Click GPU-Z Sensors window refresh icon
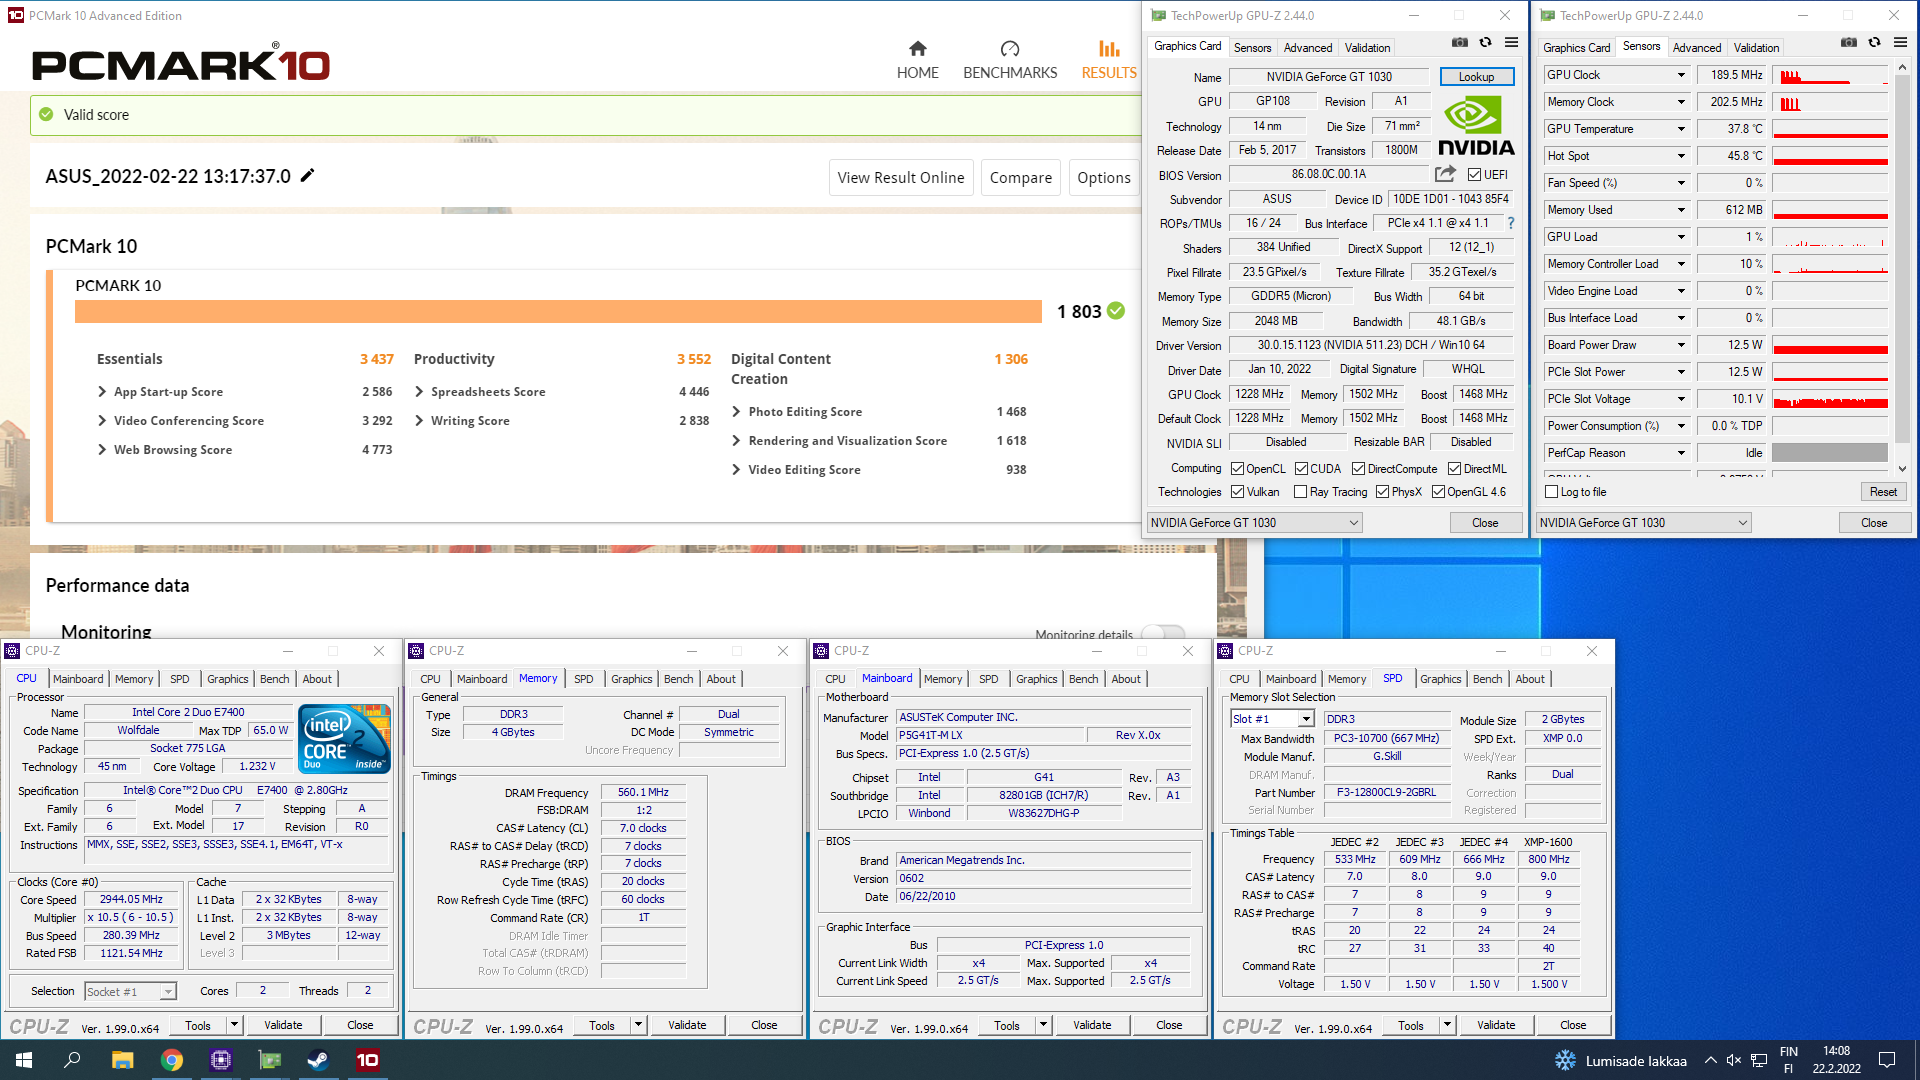1920x1080 pixels. tap(1874, 43)
